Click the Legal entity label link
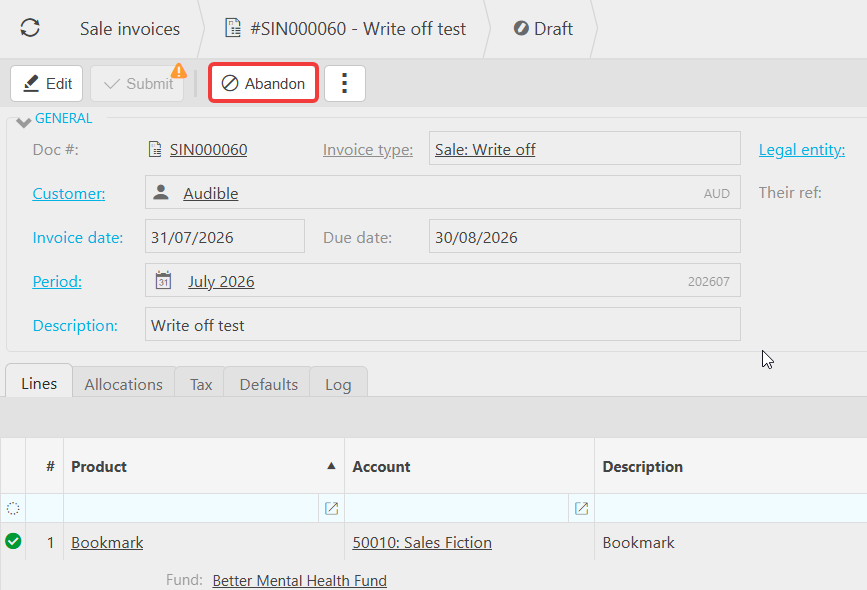 coord(802,150)
